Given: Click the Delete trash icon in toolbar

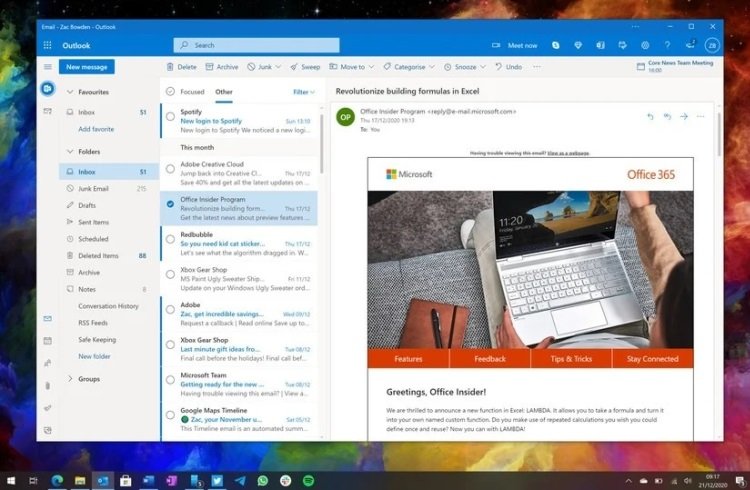Looking at the screenshot, I should click(170, 67).
